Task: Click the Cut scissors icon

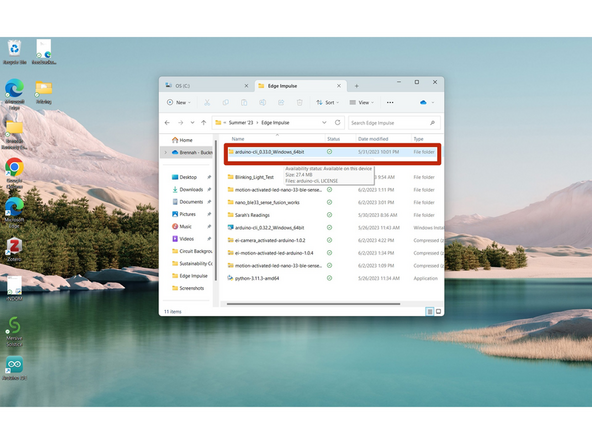Action: tap(207, 102)
